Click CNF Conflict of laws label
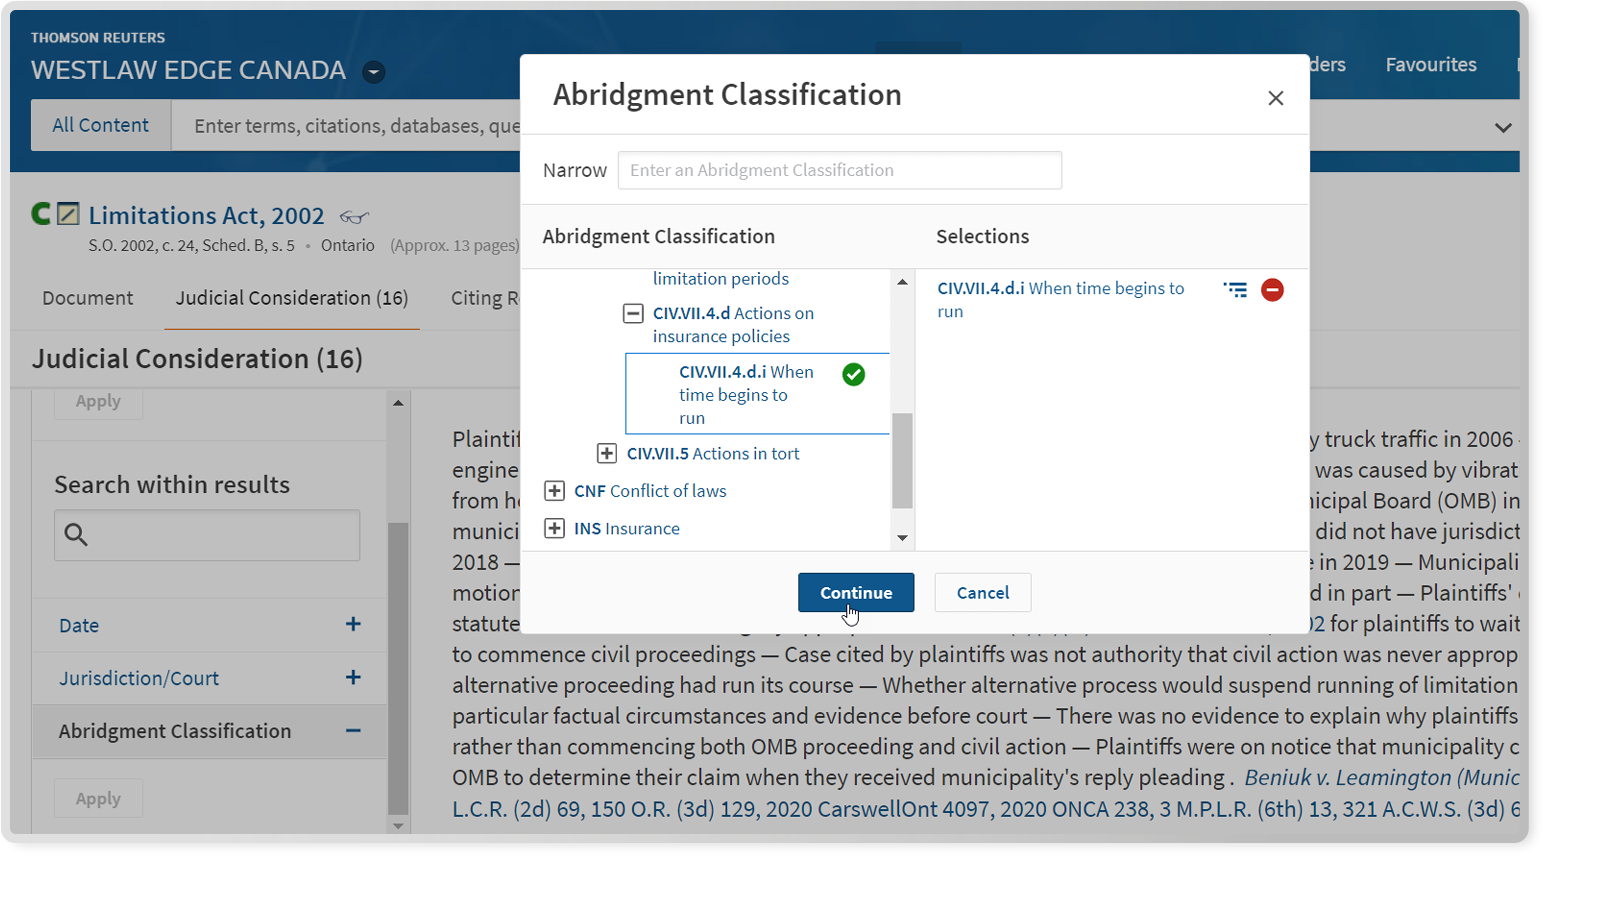1600x900 pixels. [x=650, y=491]
